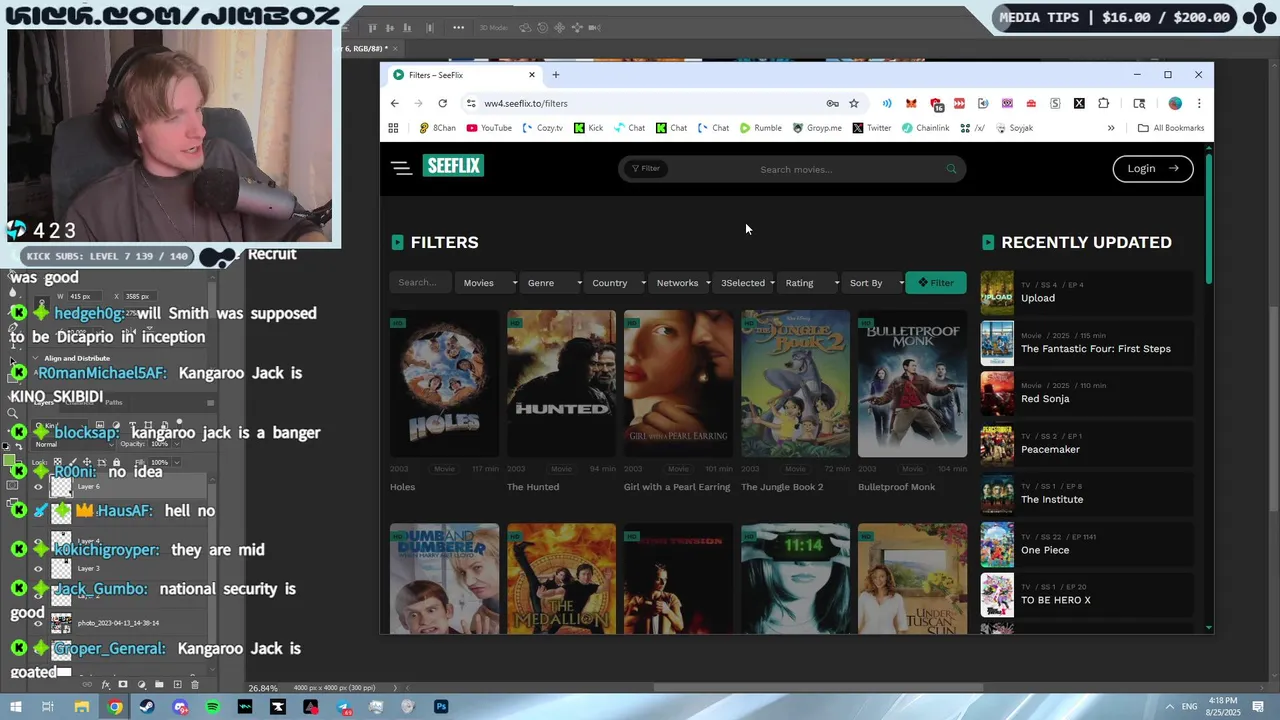Click the password key icon in address bar
This screenshot has height=720, width=1280.
[x=832, y=103]
